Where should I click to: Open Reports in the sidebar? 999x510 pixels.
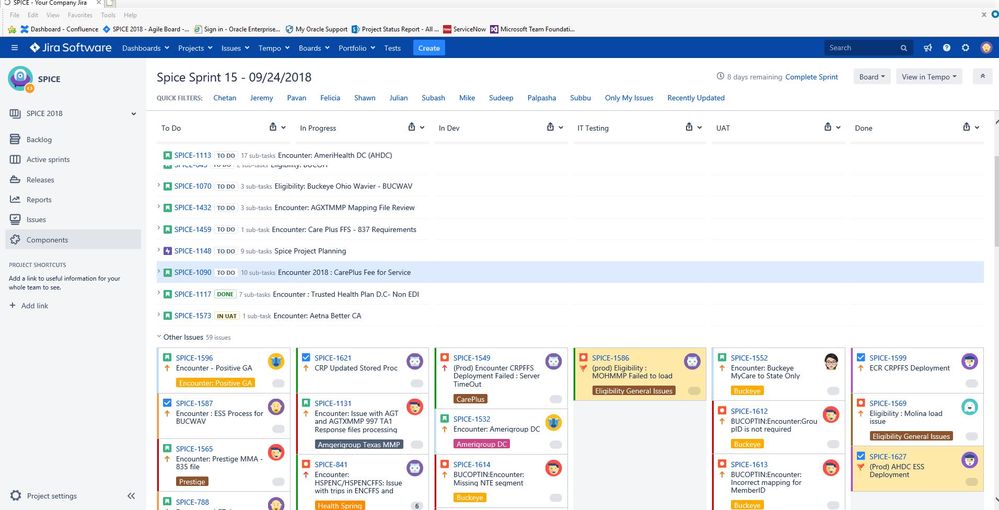tap(38, 200)
